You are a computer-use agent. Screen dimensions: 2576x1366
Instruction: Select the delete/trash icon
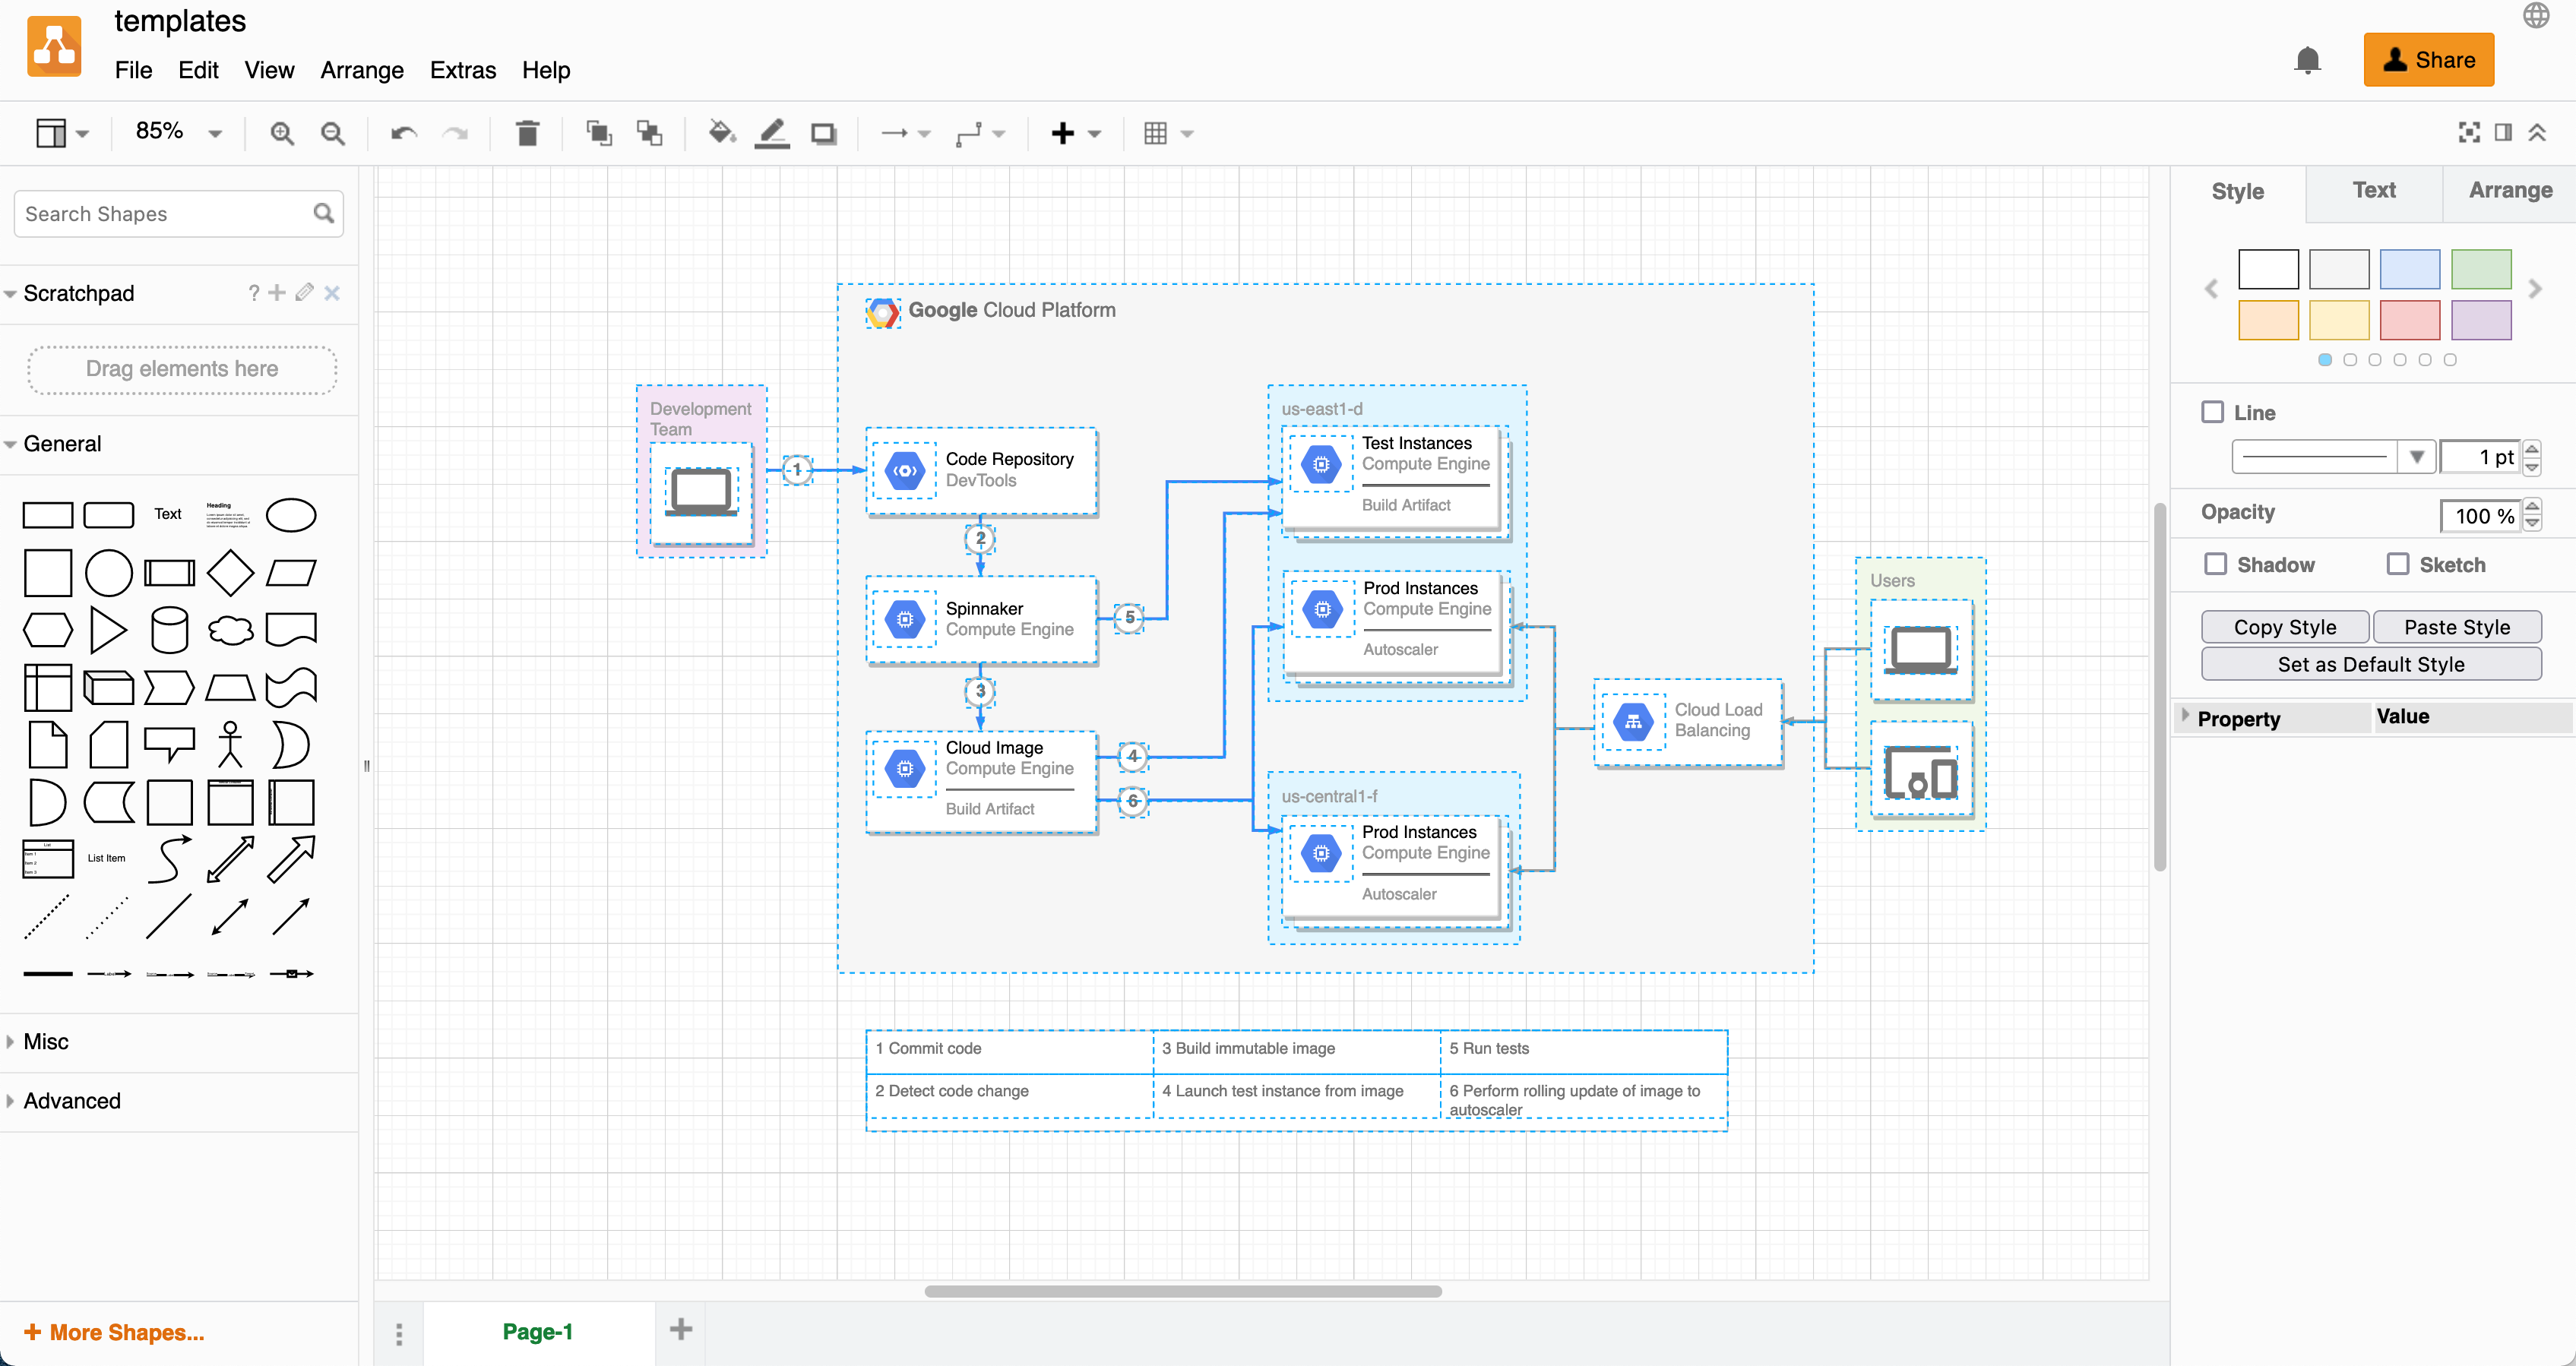click(528, 131)
